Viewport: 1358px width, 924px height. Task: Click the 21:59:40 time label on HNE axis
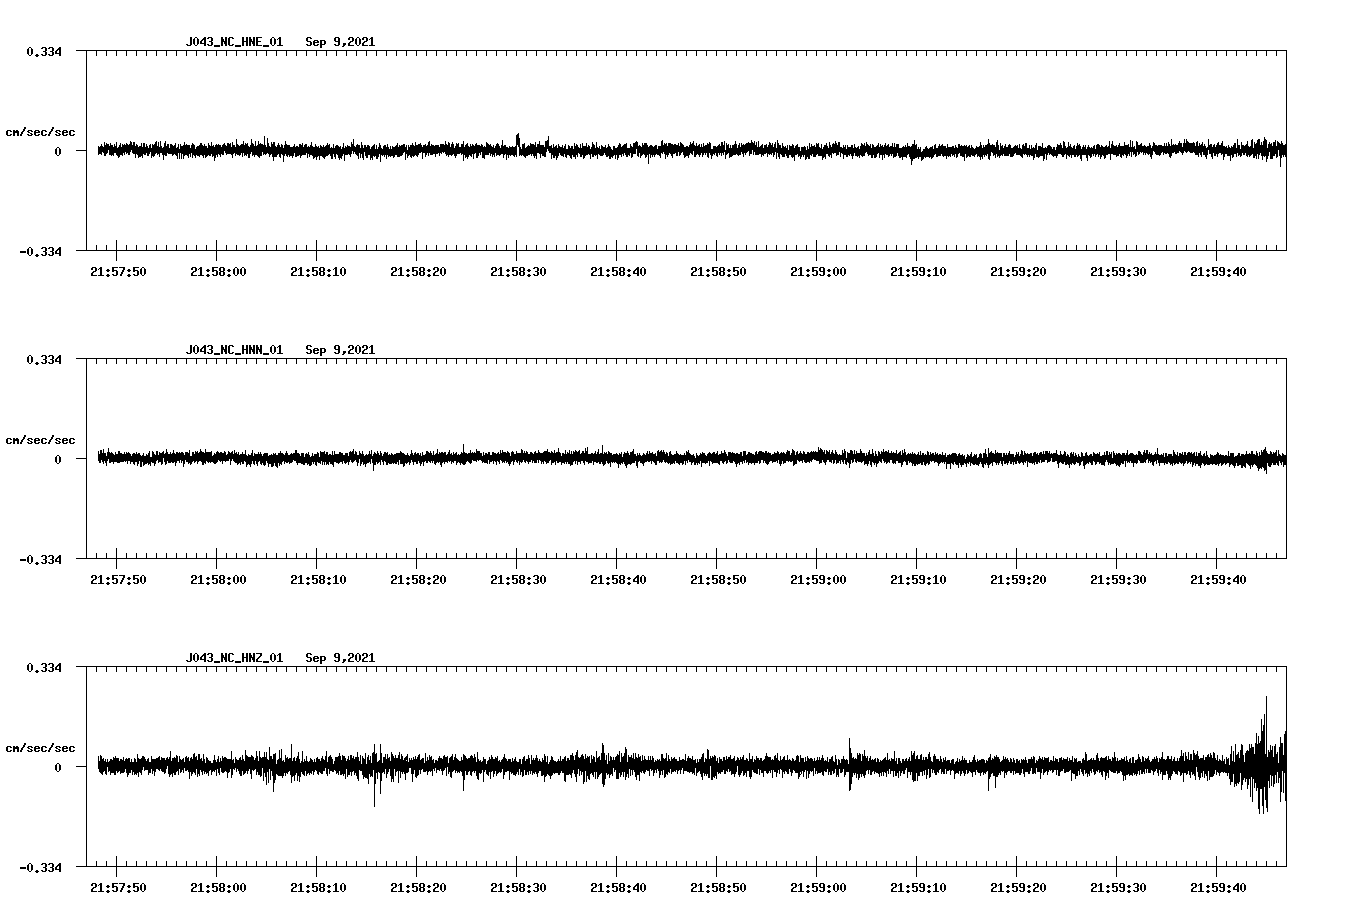[1218, 272]
